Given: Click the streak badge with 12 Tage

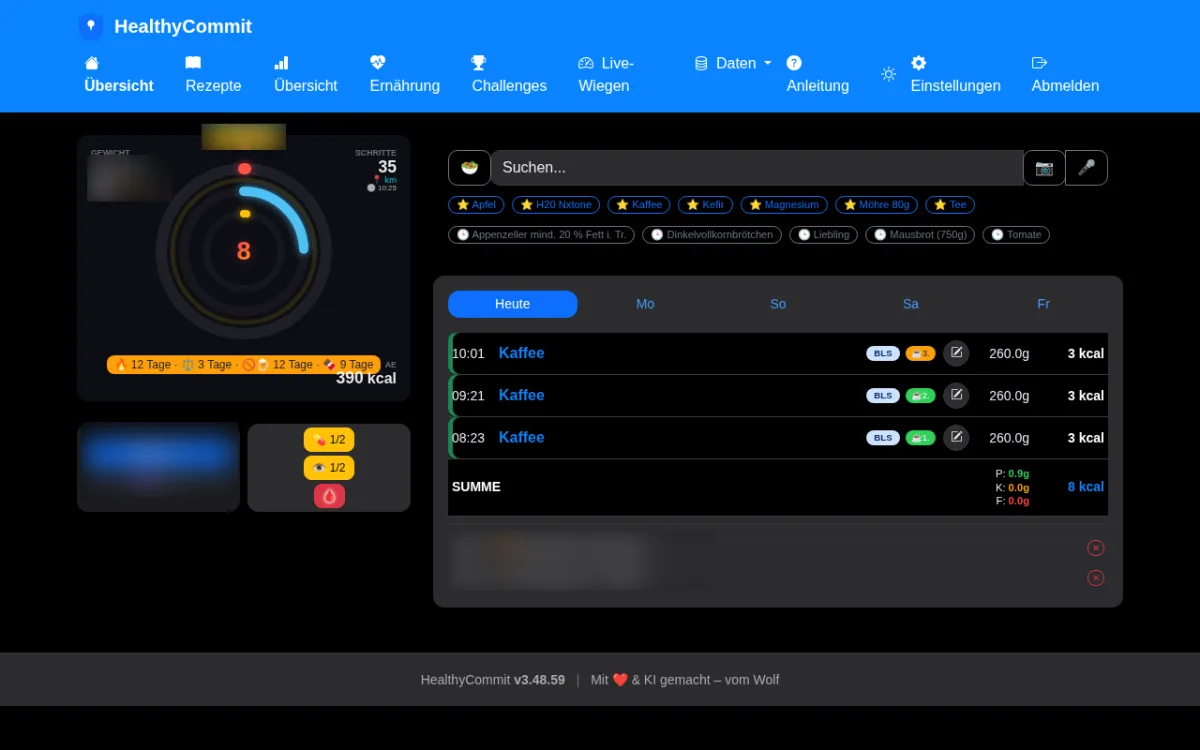Looking at the screenshot, I should pyautogui.click(x=244, y=365).
